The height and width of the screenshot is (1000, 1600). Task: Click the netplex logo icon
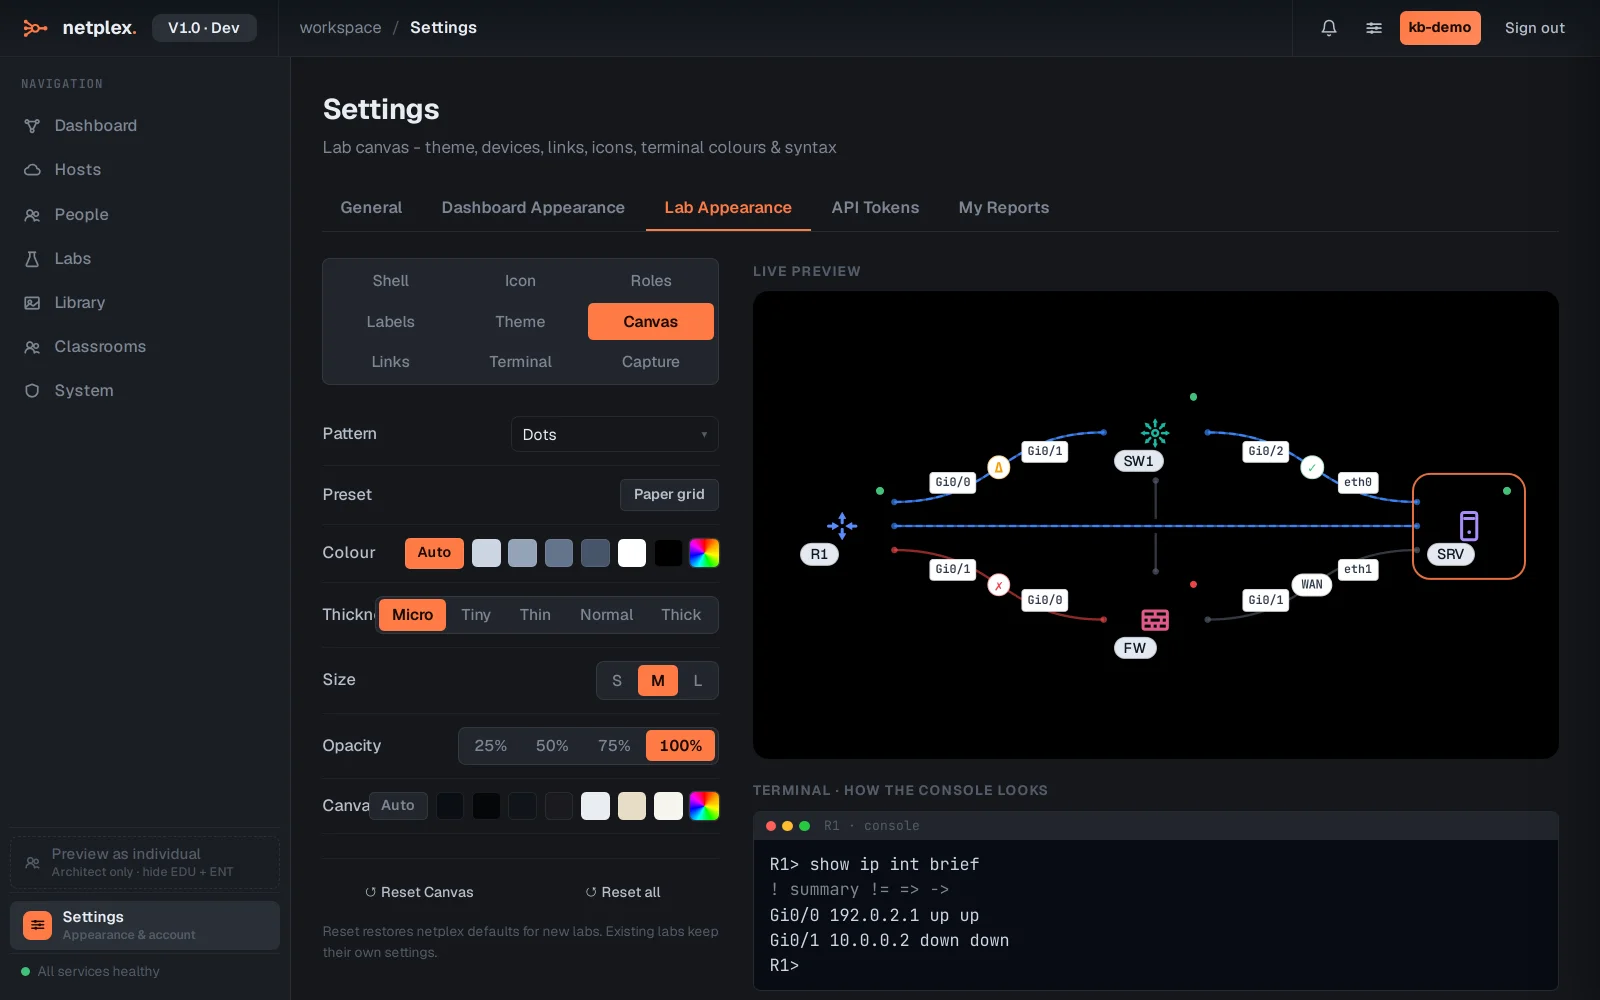click(x=35, y=28)
